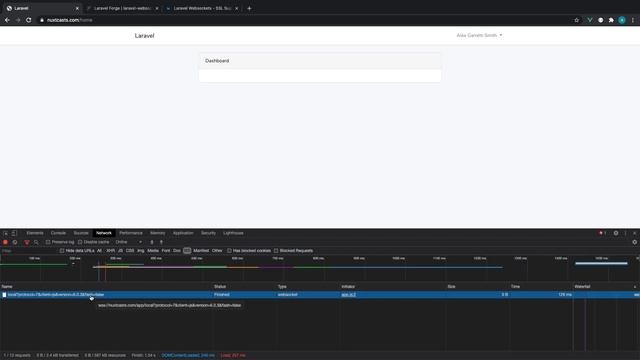Open the DevTools settings gear
This screenshot has height=360, width=640.
click(x=616, y=233)
